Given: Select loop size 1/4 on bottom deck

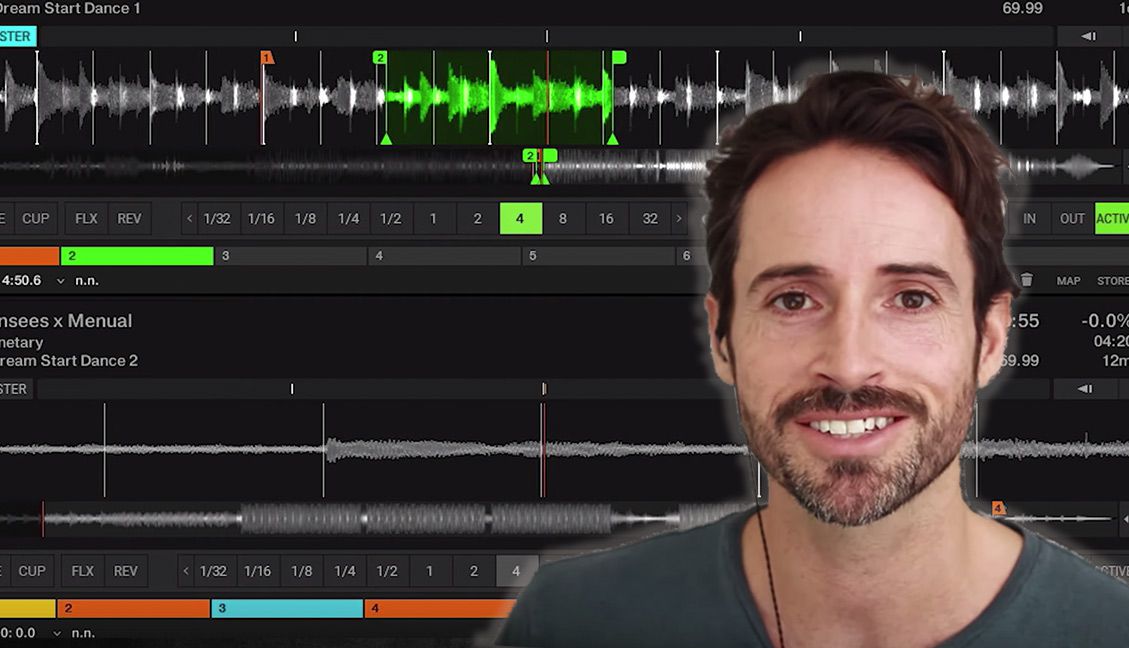Looking at the screenshot, I should pyautogui.click(x=345, y=571).
